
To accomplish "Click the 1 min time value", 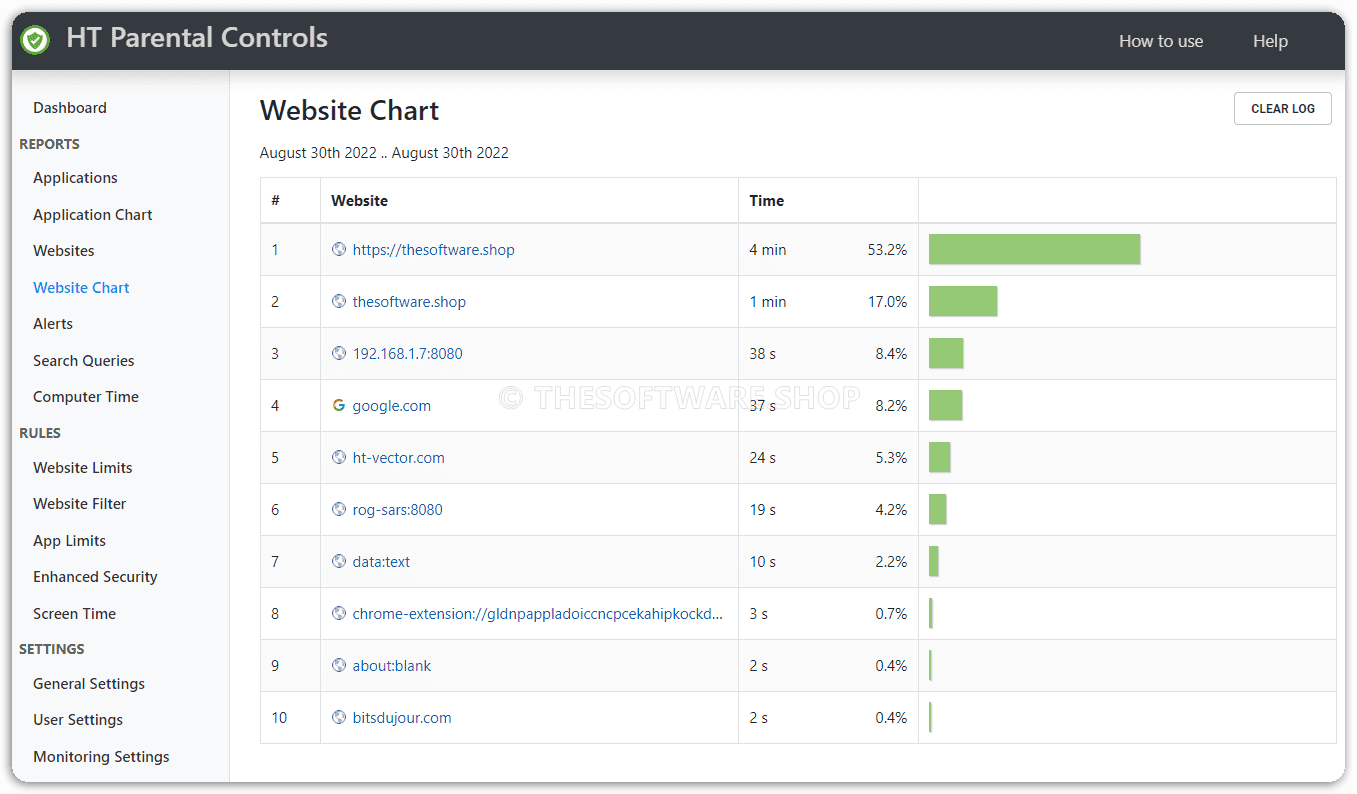I will 768,302.
